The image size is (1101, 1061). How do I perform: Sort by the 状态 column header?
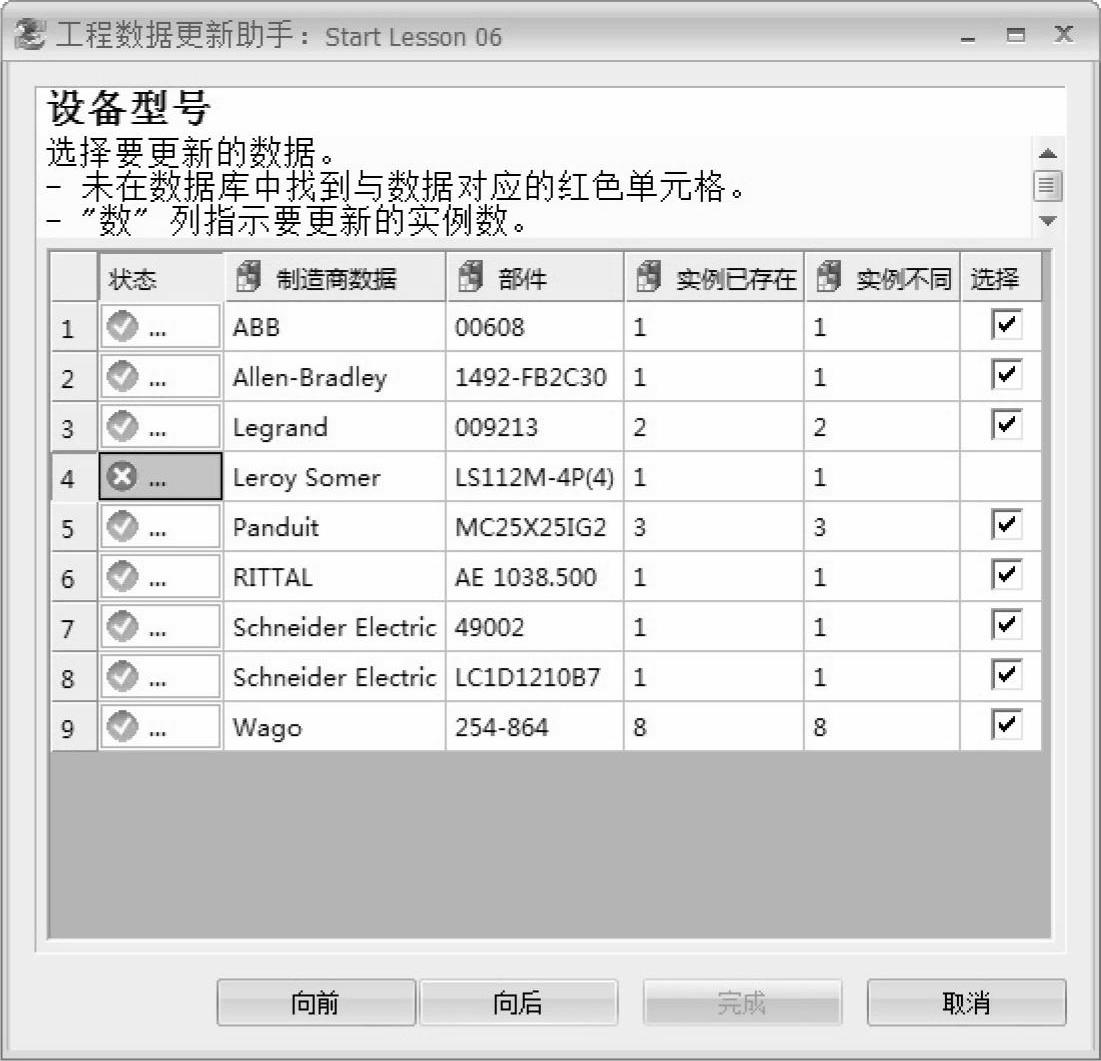tap(160, 278)
